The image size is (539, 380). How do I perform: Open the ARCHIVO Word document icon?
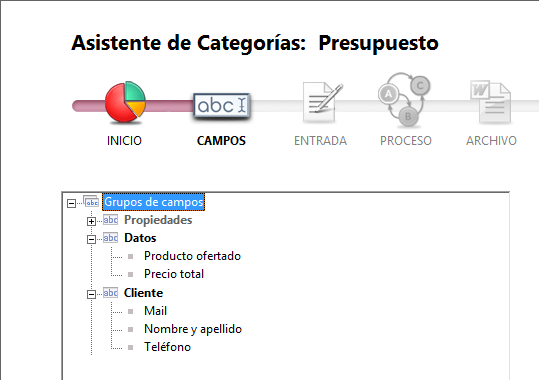tap(491, 102)
